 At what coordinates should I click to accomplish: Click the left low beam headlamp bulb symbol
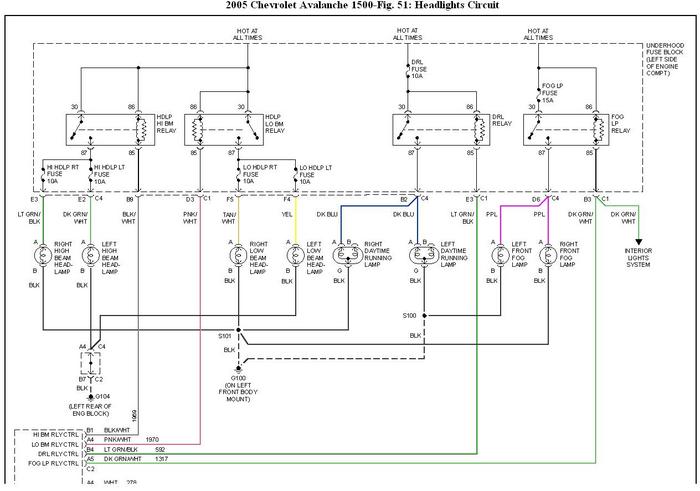coord(295,255)
